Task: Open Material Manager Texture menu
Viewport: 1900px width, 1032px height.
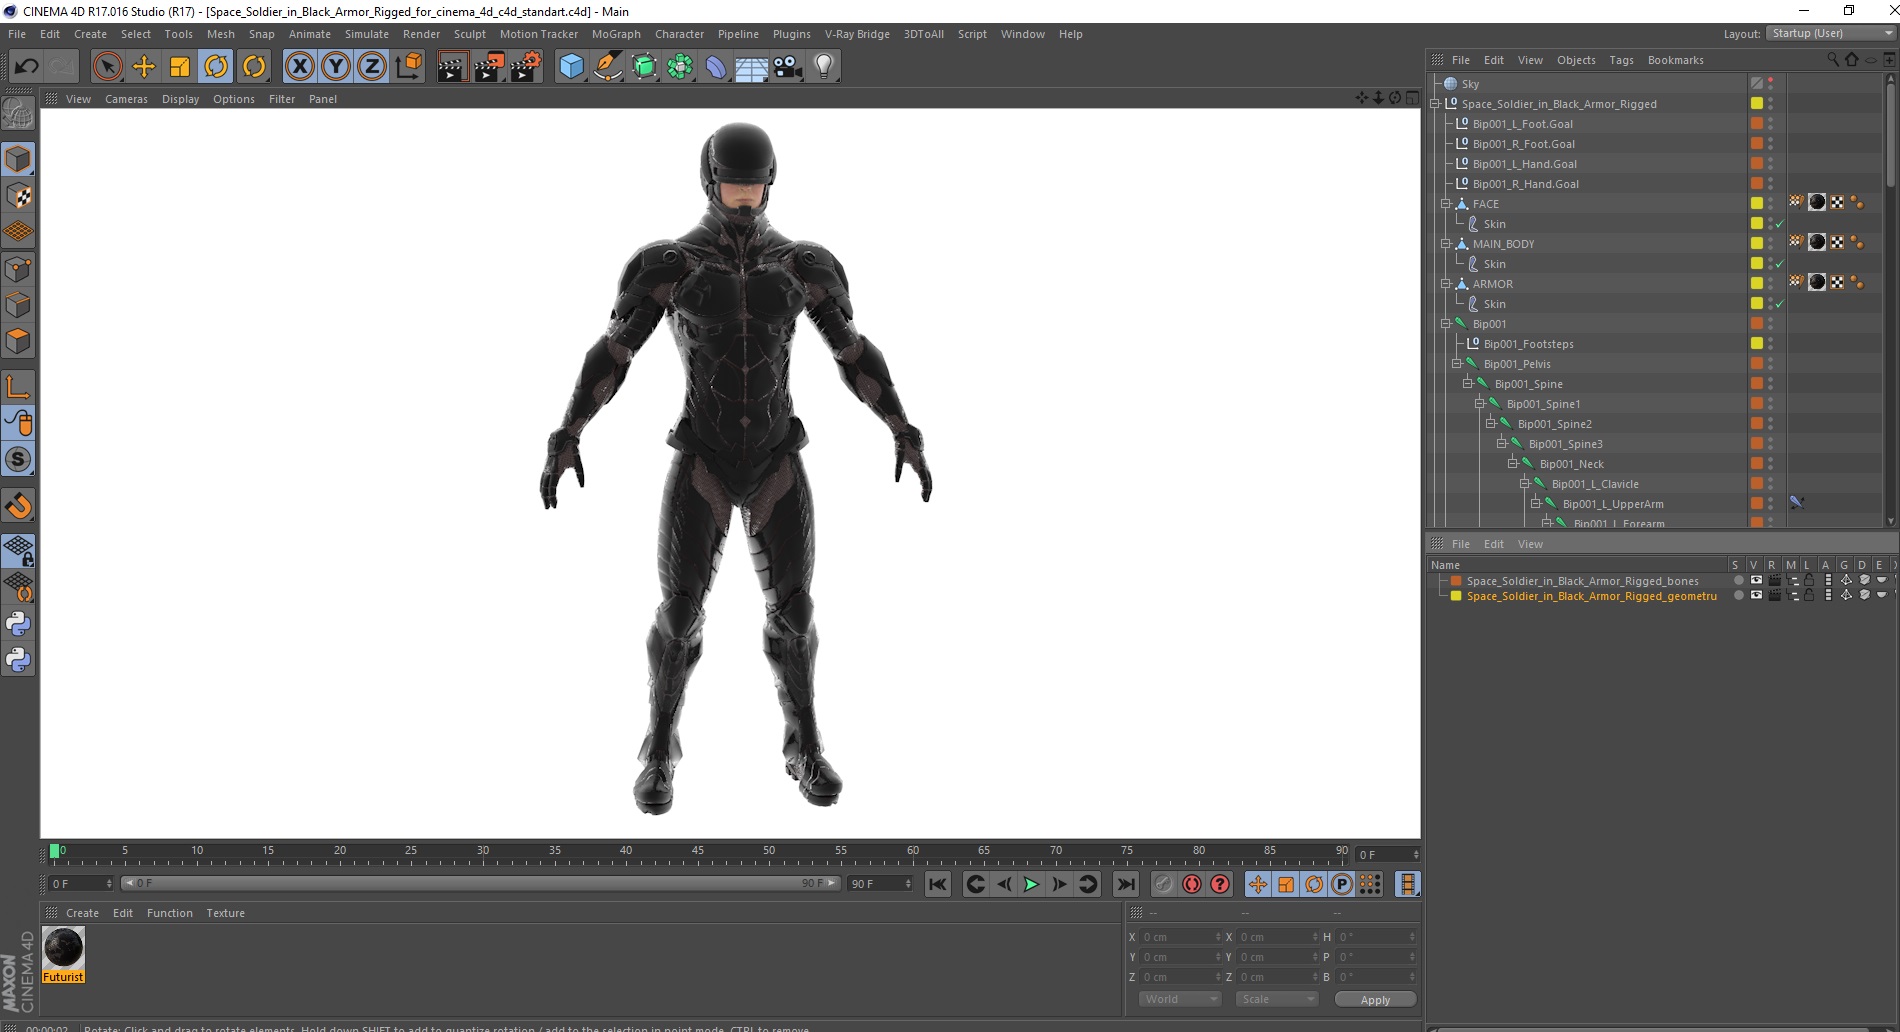Action: tap(225, 913)
